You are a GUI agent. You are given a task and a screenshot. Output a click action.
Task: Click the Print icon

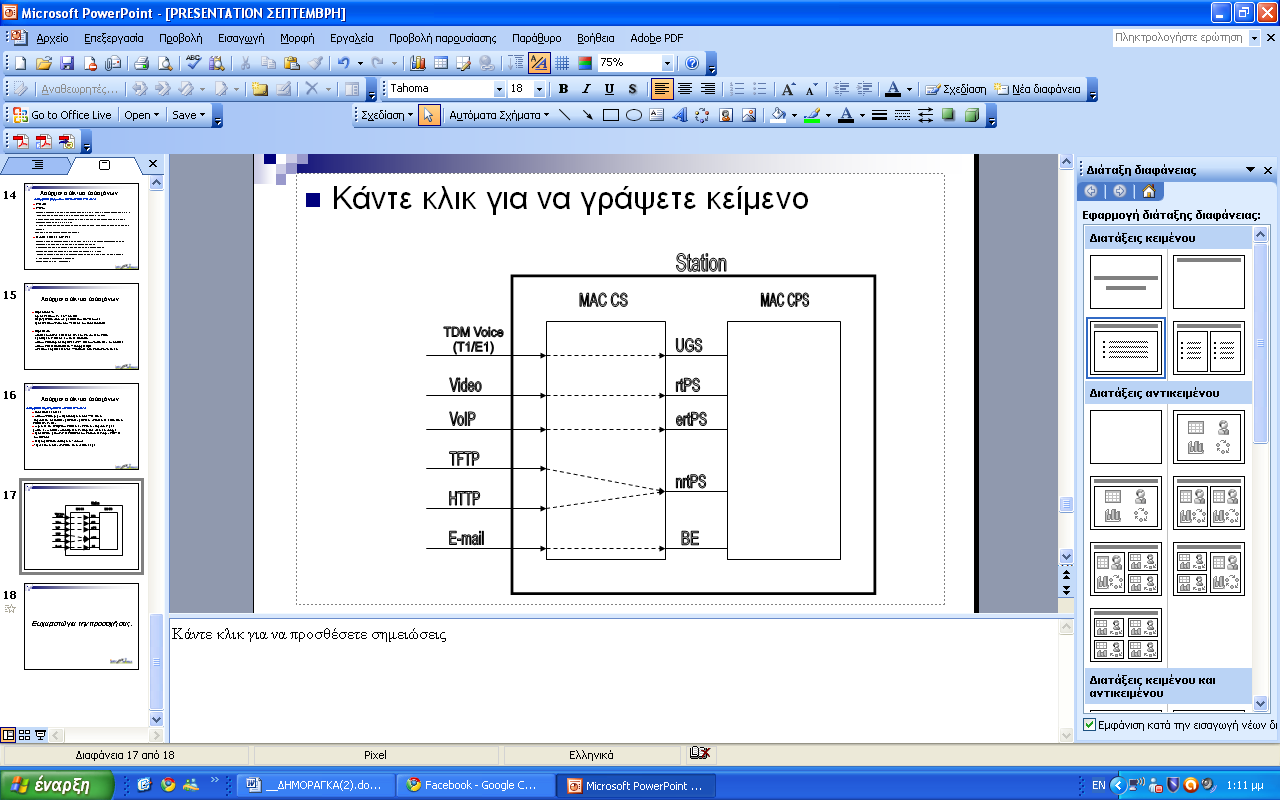(141, 63)
